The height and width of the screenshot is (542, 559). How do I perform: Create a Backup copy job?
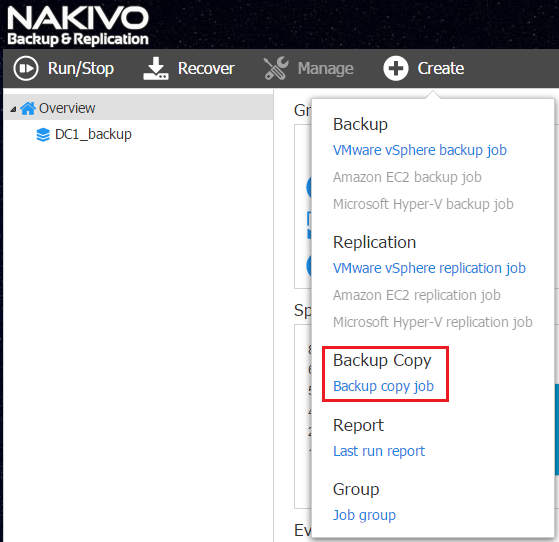click(x=383, y=386)
